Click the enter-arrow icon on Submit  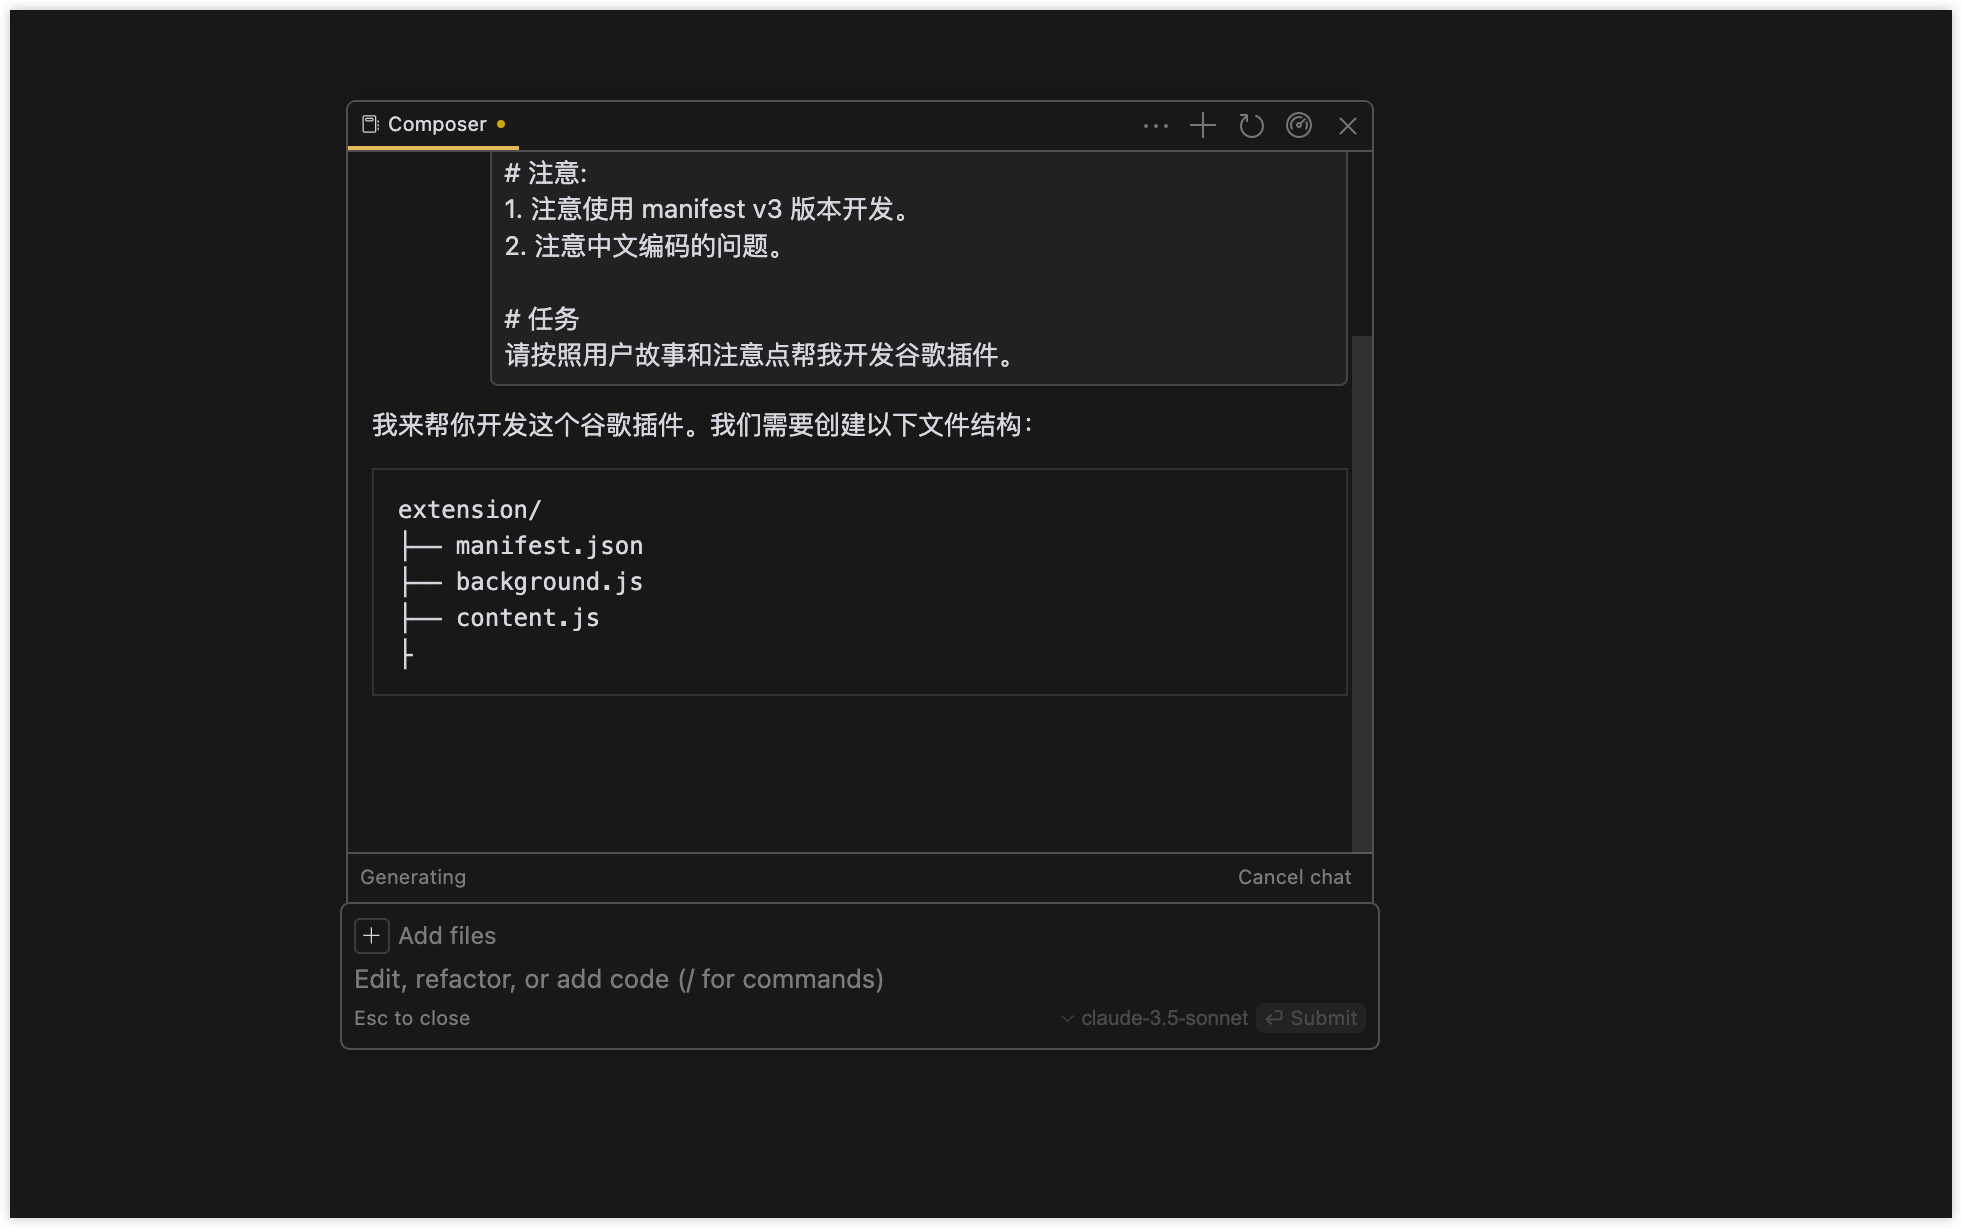[x=1274, y=1018]
